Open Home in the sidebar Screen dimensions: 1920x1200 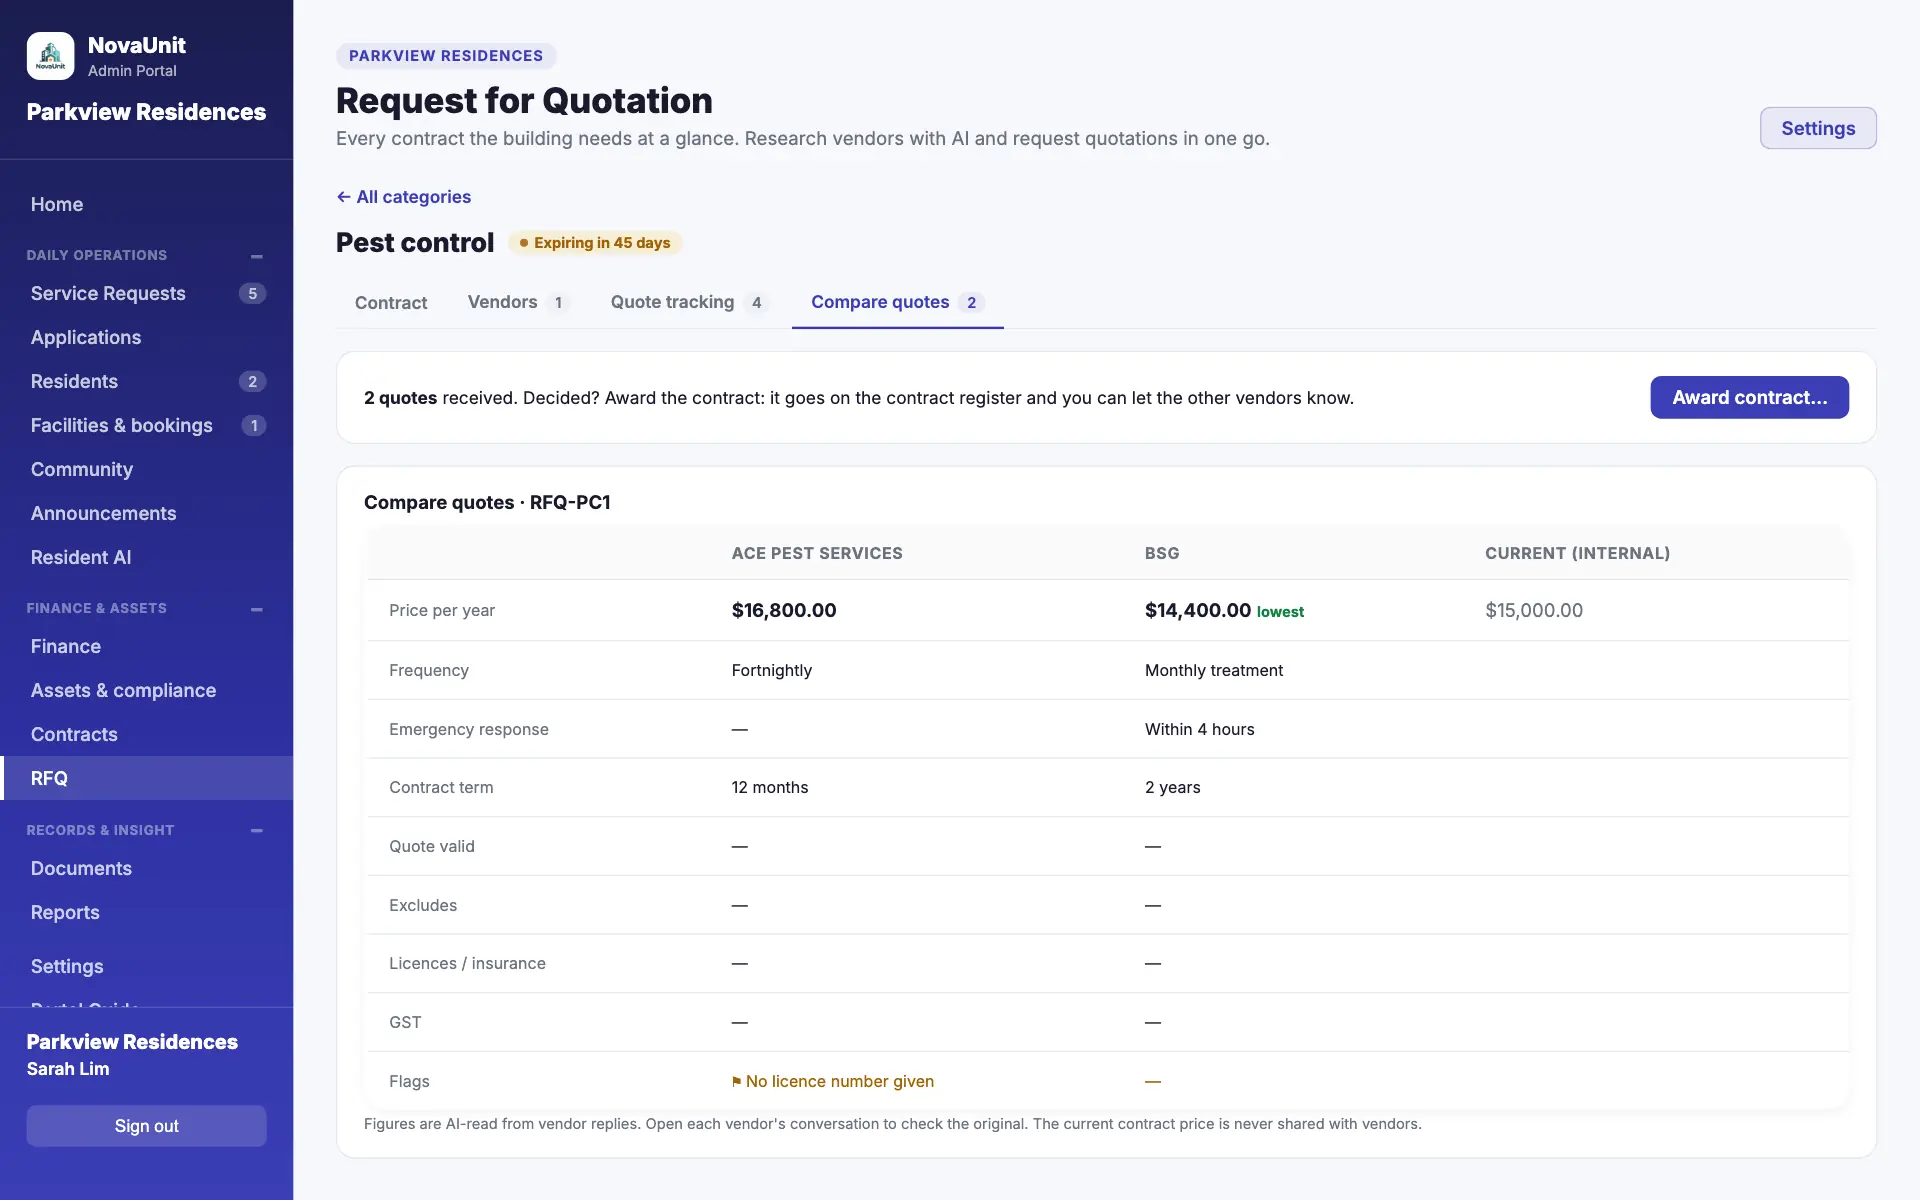tap(147, 204)
